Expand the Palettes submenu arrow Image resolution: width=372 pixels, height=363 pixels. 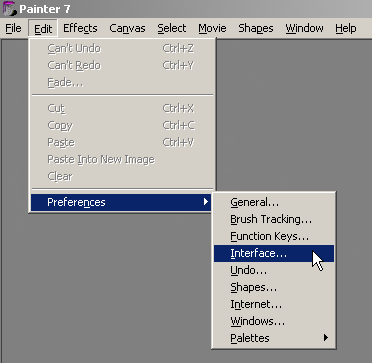(x=326, y=338)
